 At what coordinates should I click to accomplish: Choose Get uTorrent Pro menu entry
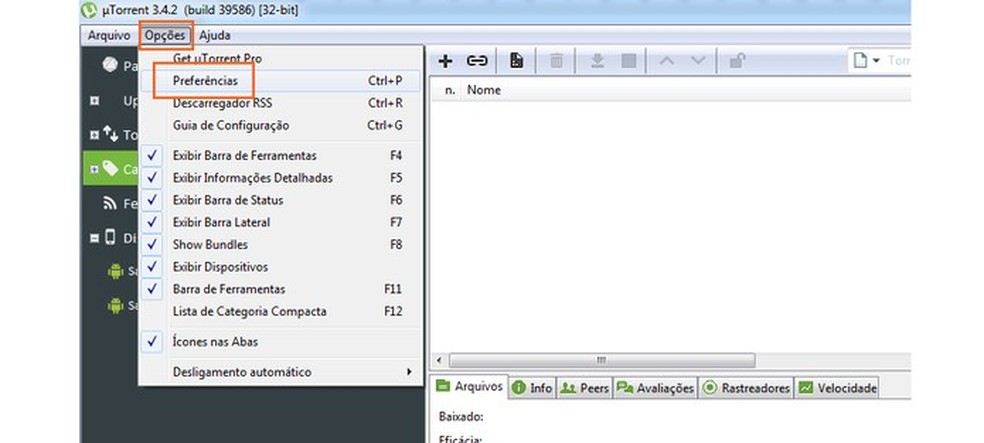pos(281,58)
